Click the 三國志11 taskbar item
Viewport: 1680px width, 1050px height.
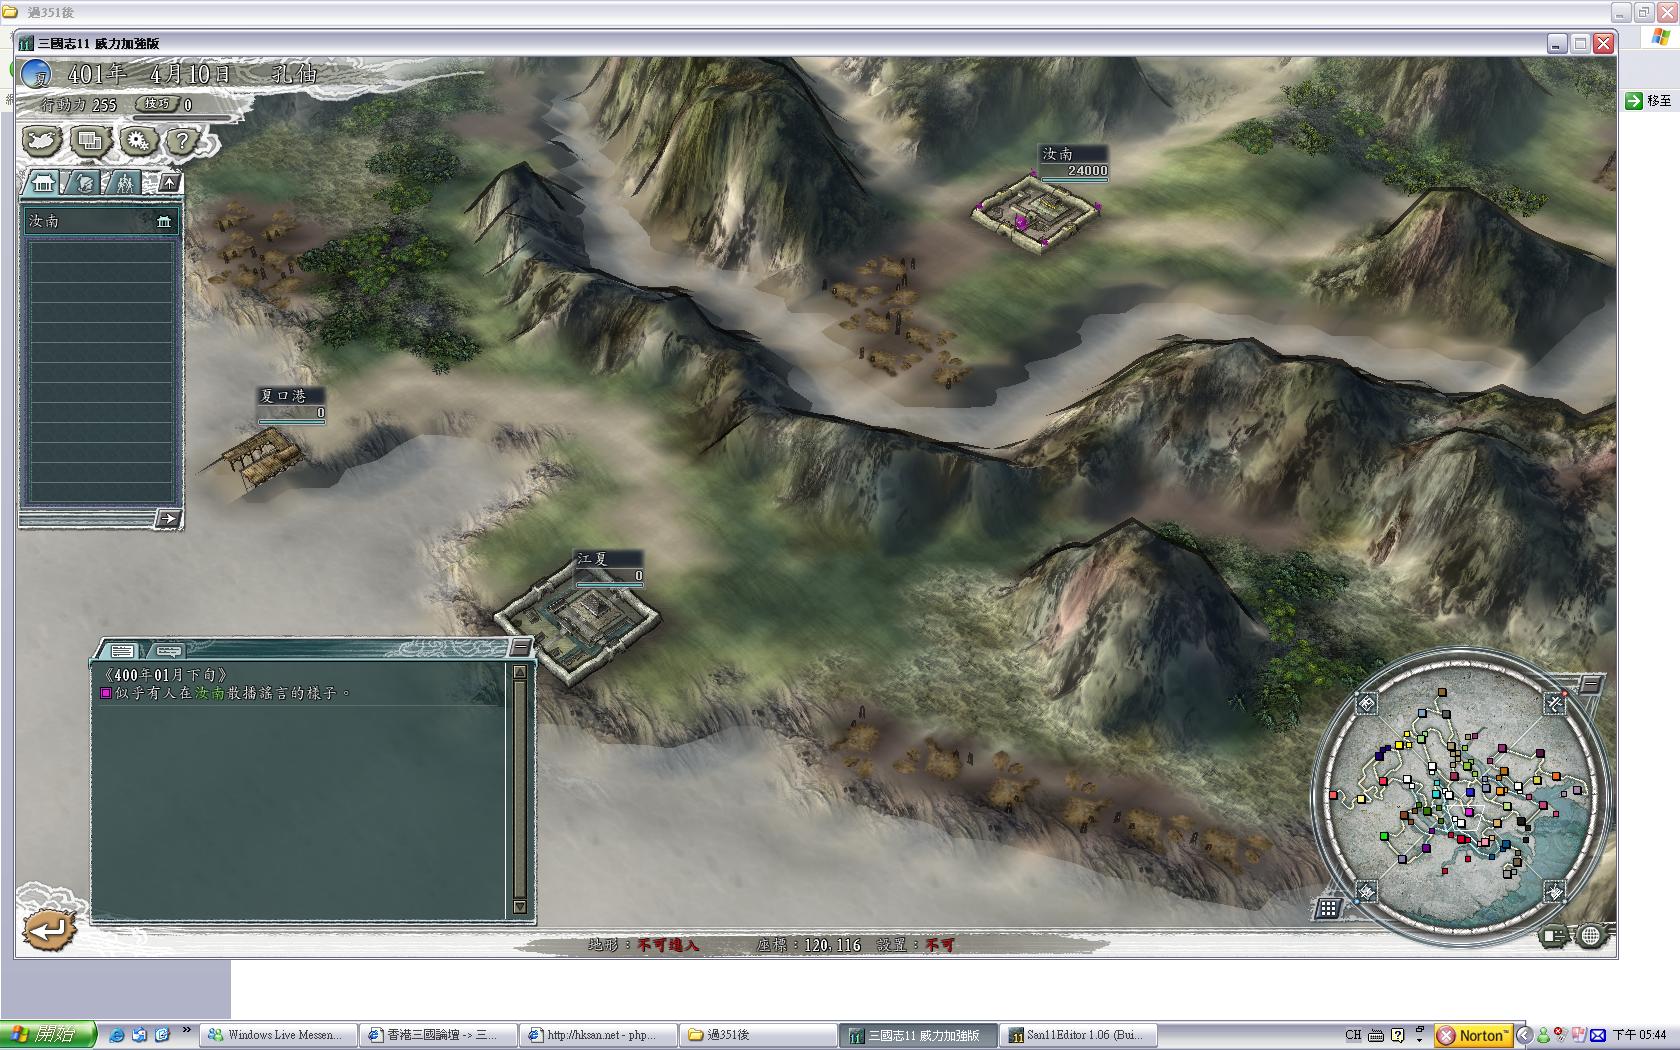coord(918,1035)
